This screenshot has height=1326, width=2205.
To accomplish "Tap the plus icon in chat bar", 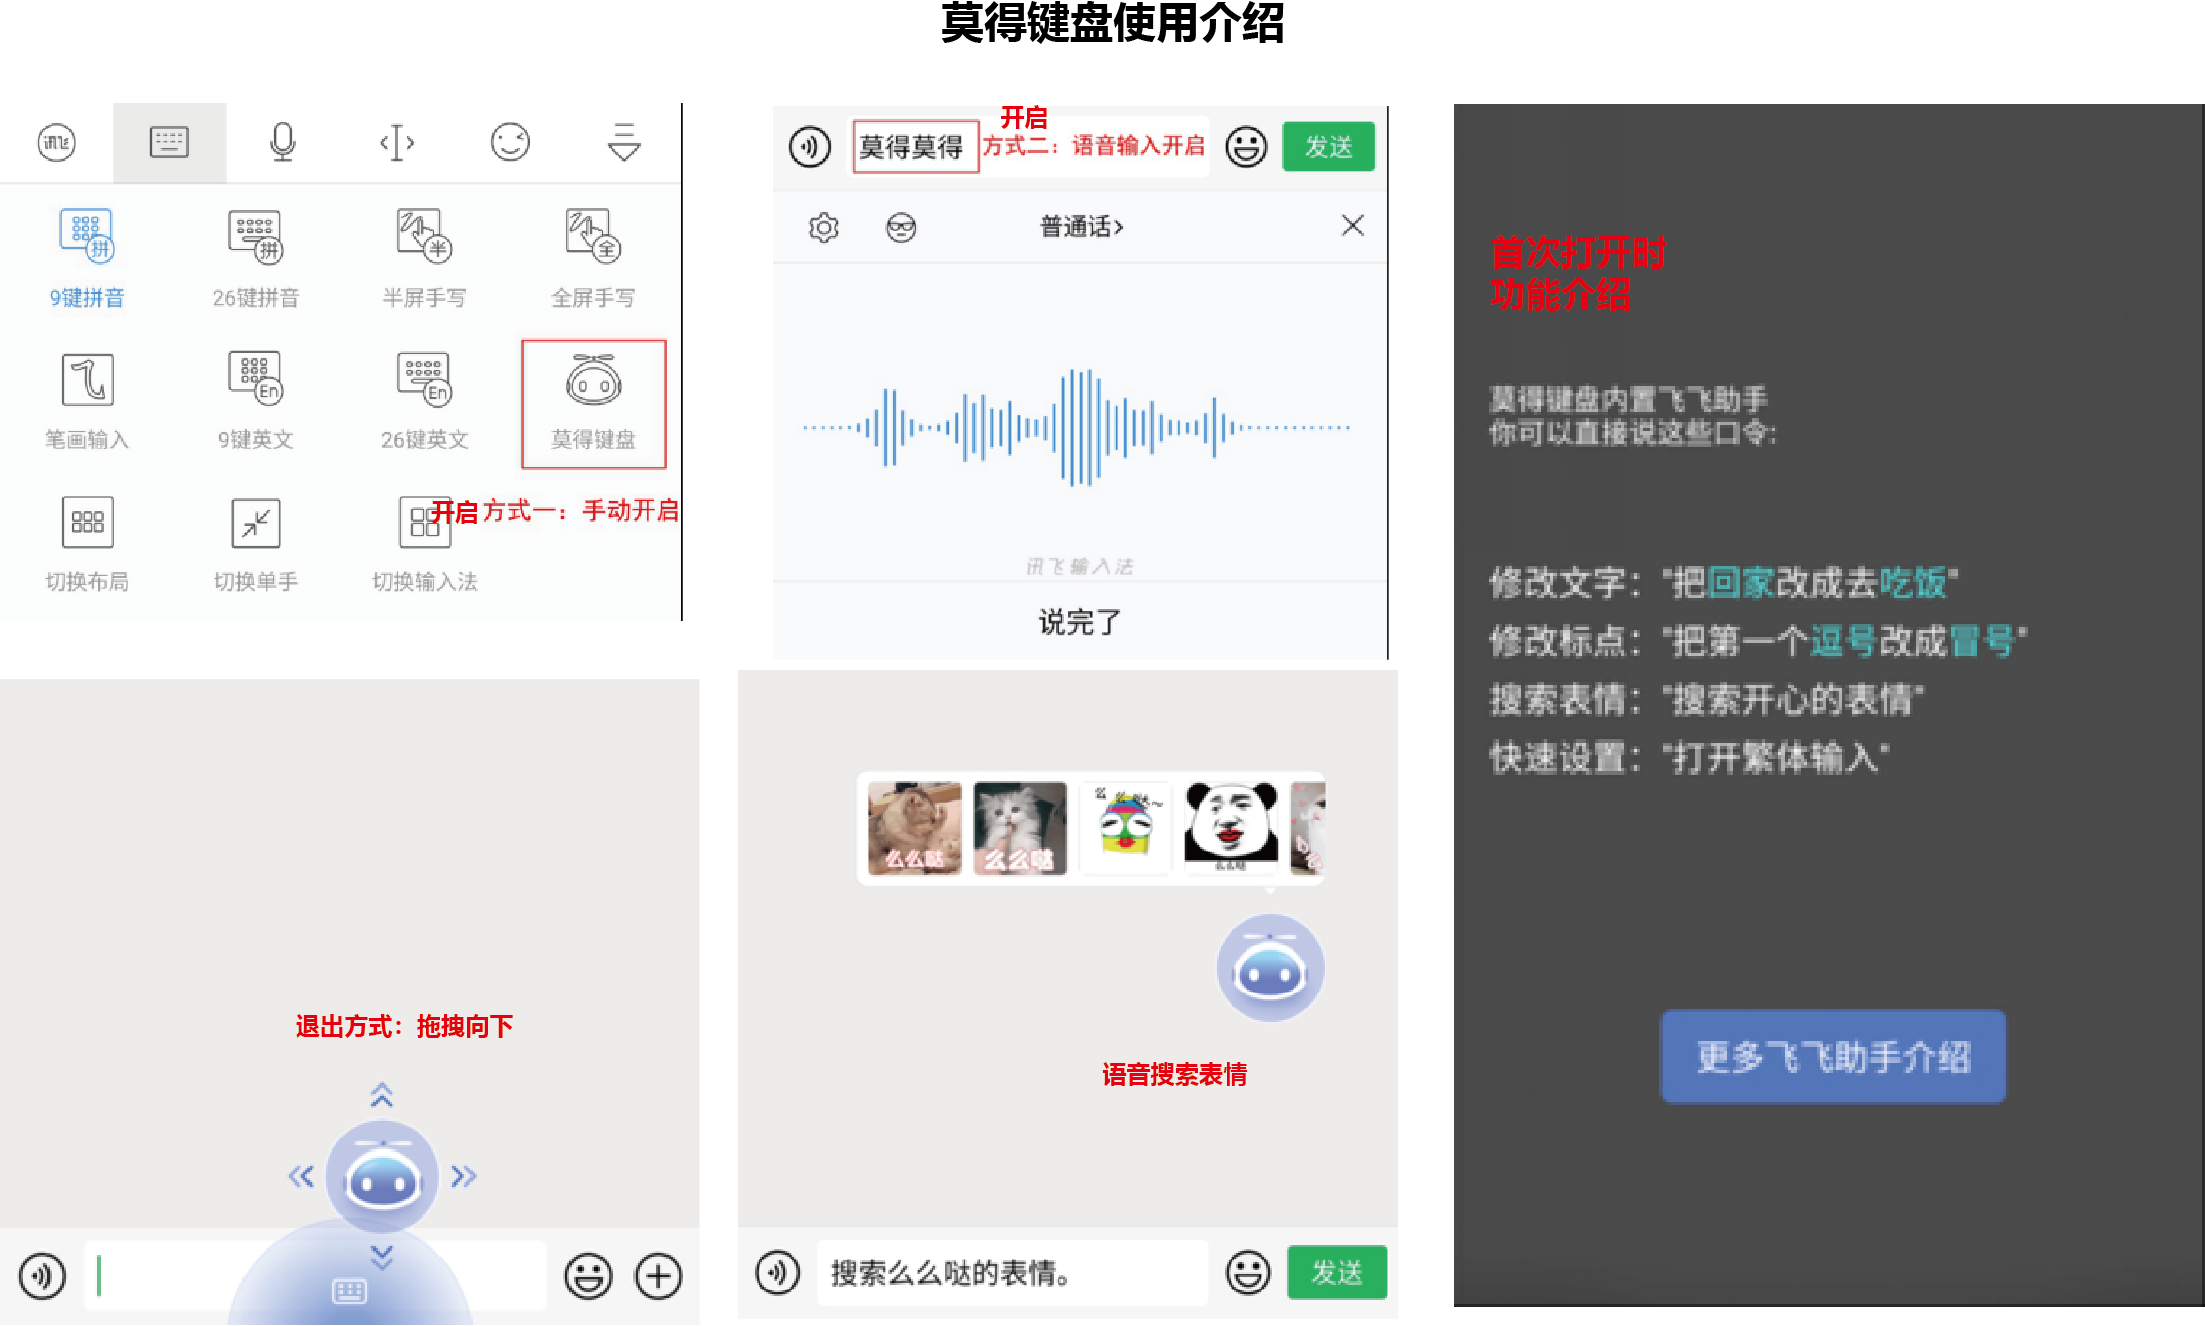I will coord(659,1276).
